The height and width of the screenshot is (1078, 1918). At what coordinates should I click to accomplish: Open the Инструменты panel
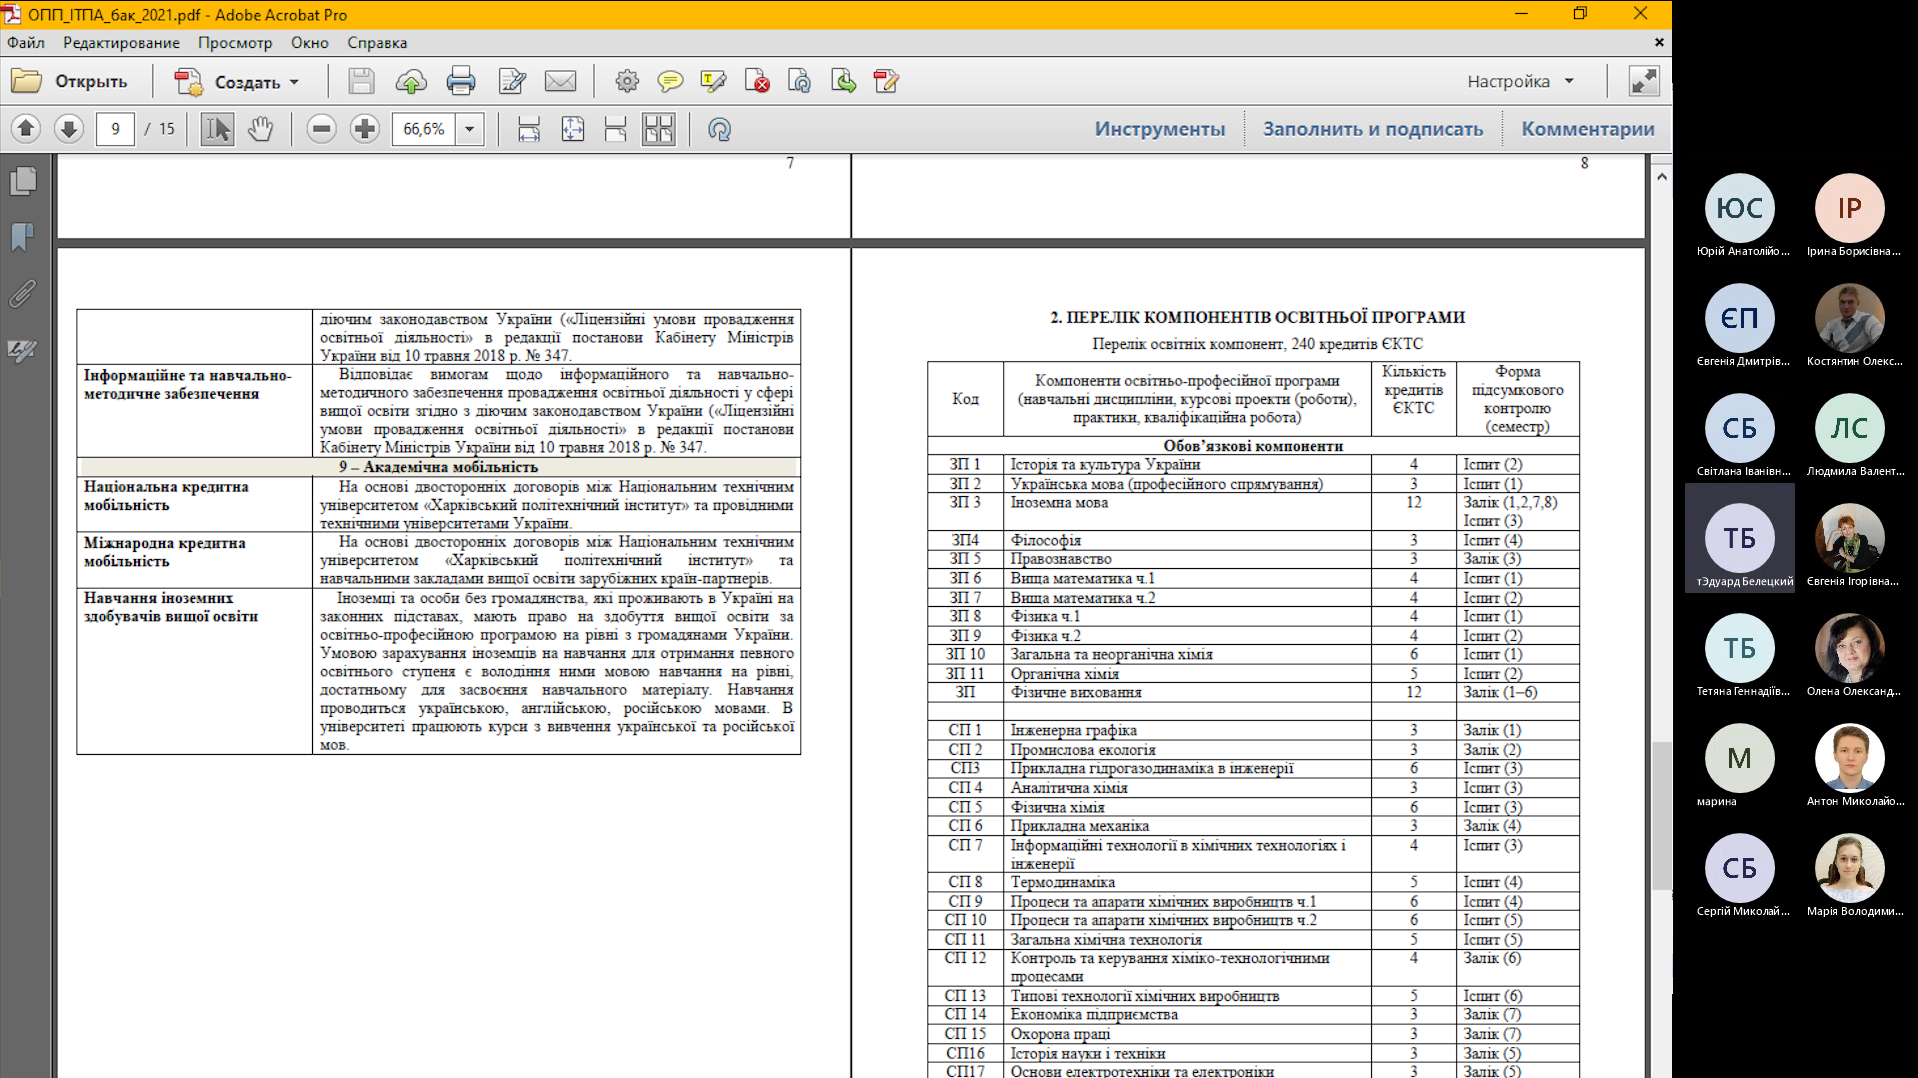pos(1159,129)
